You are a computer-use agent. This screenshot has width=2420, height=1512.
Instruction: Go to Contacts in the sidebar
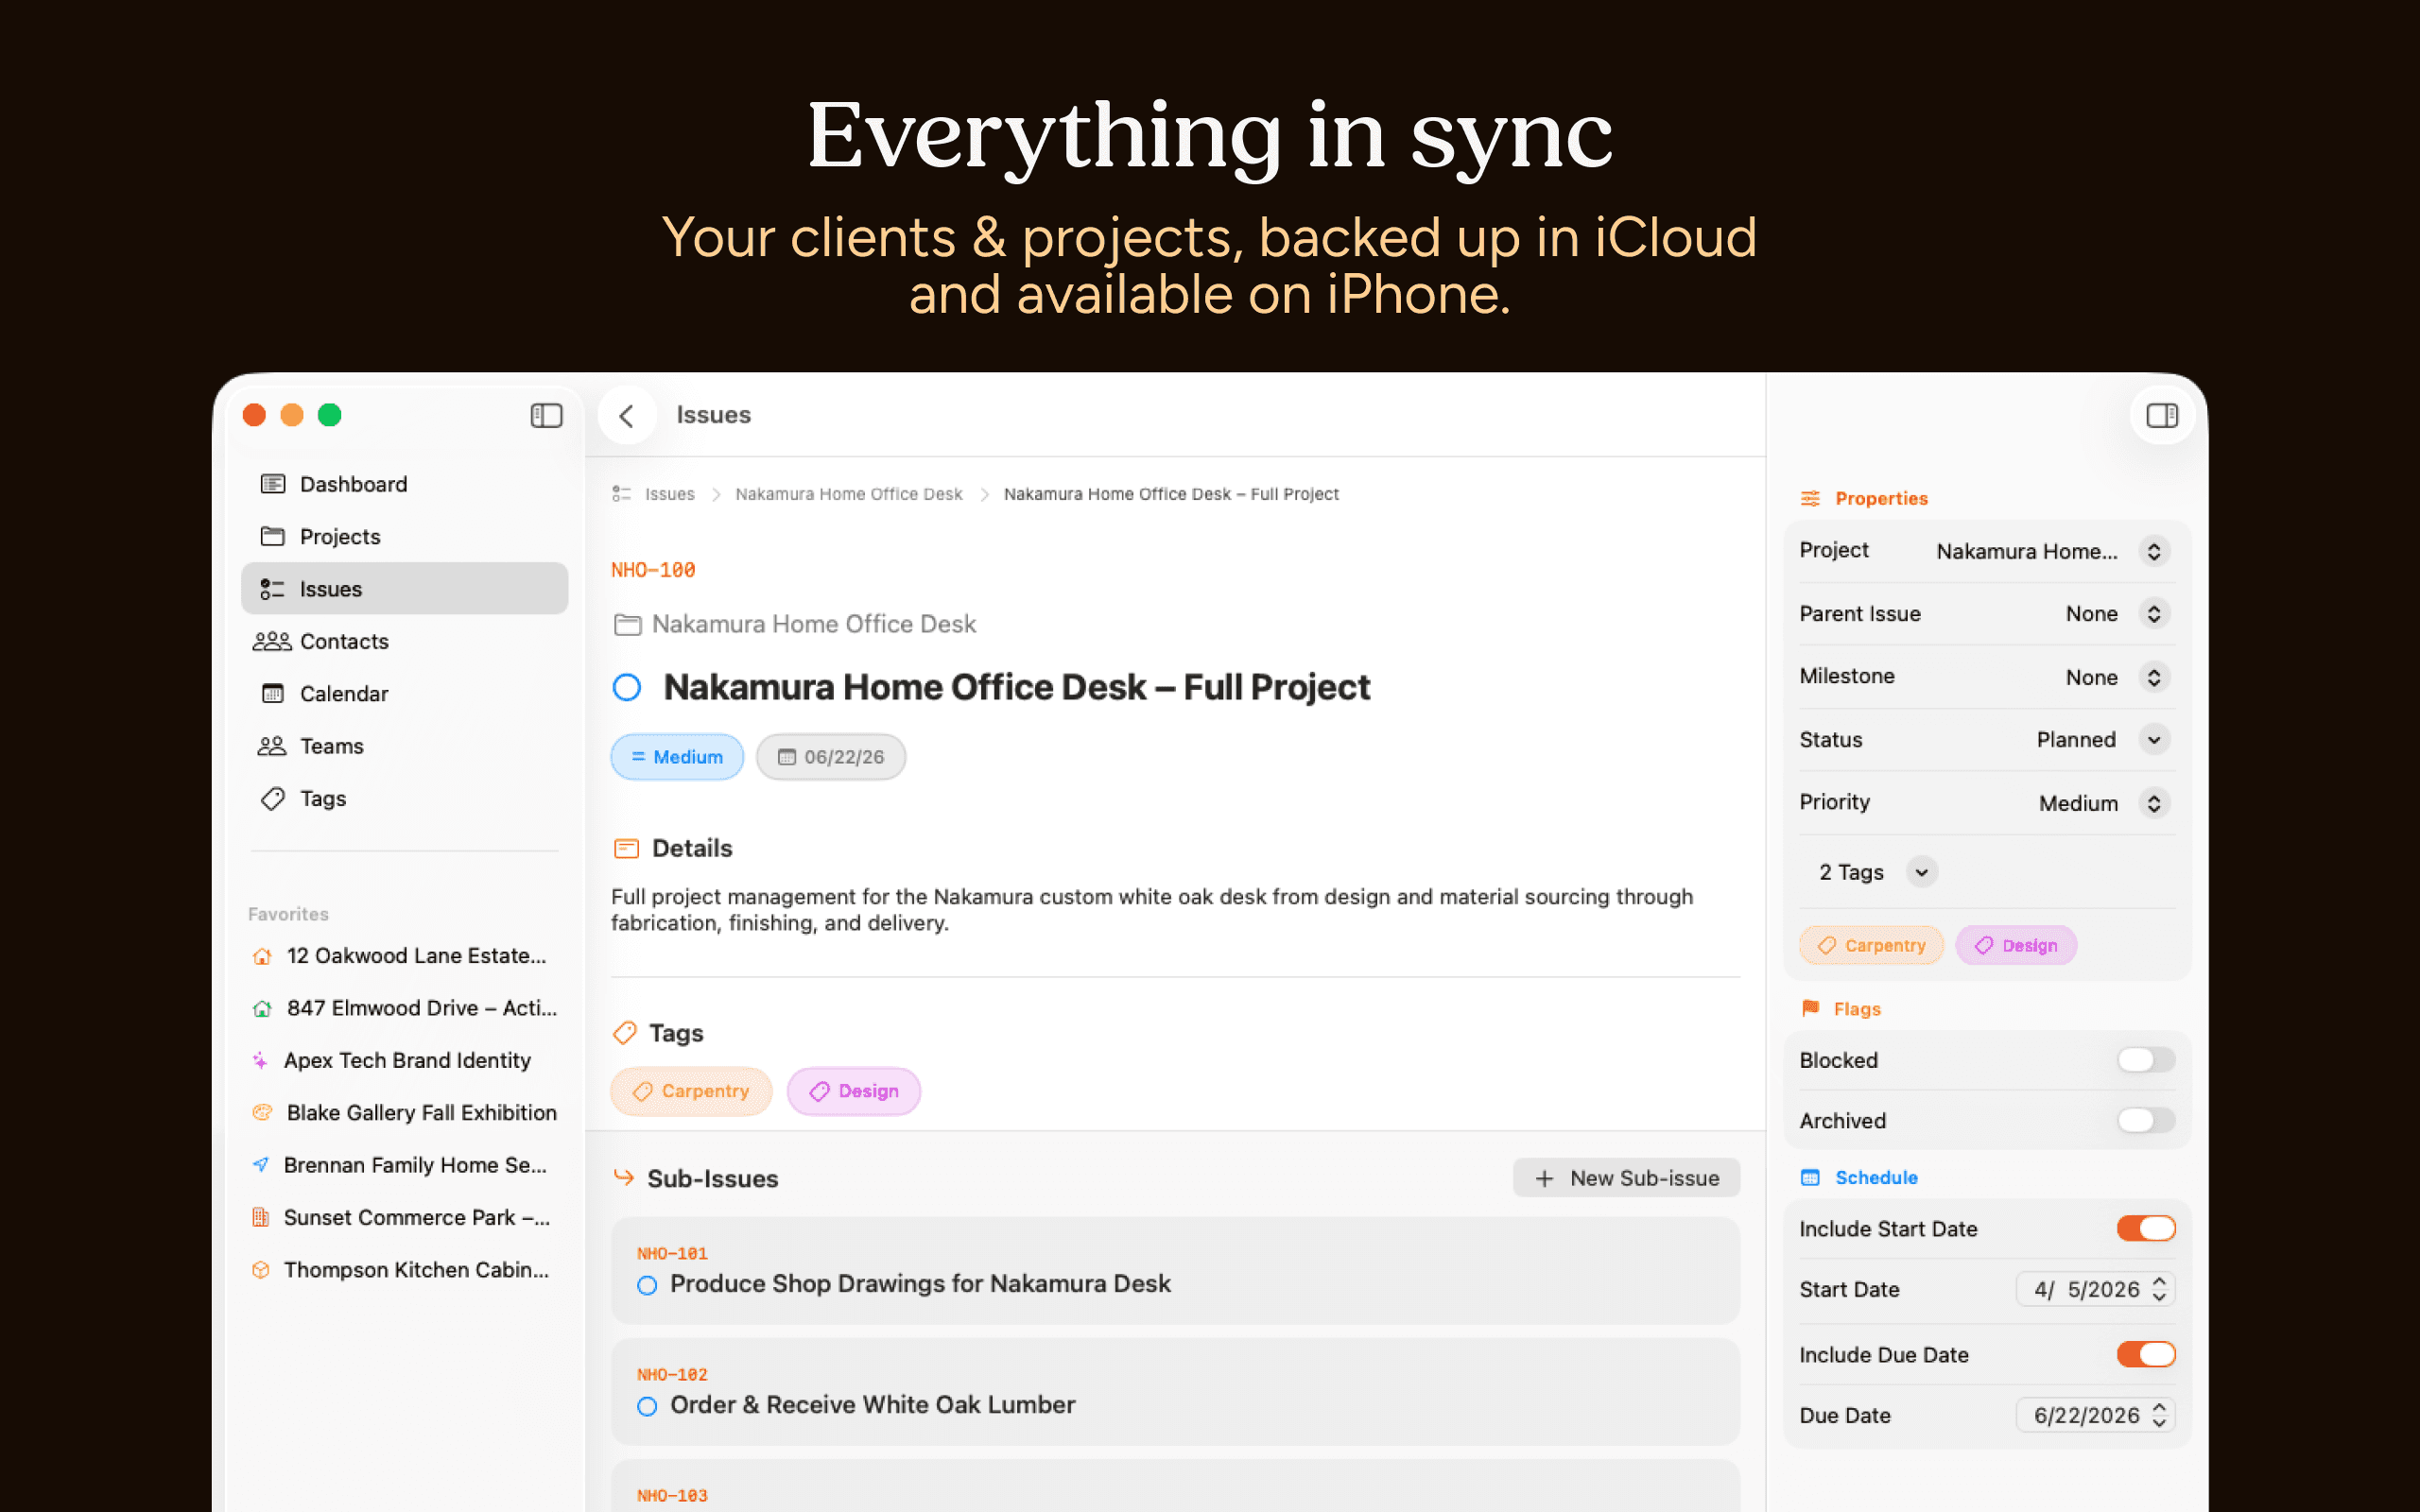click(x=343, y=641)
